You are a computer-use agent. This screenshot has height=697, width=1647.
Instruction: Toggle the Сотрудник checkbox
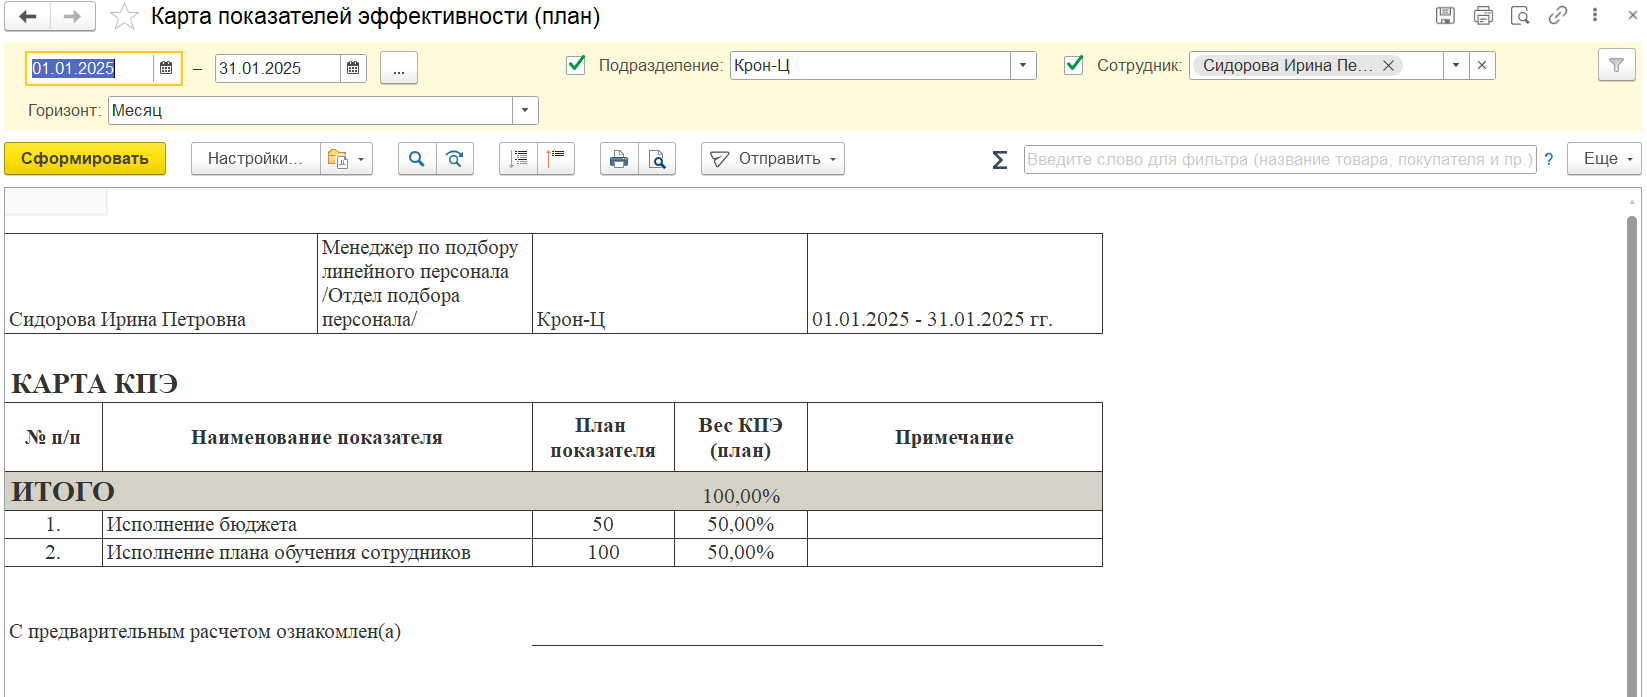(1074, 65)
